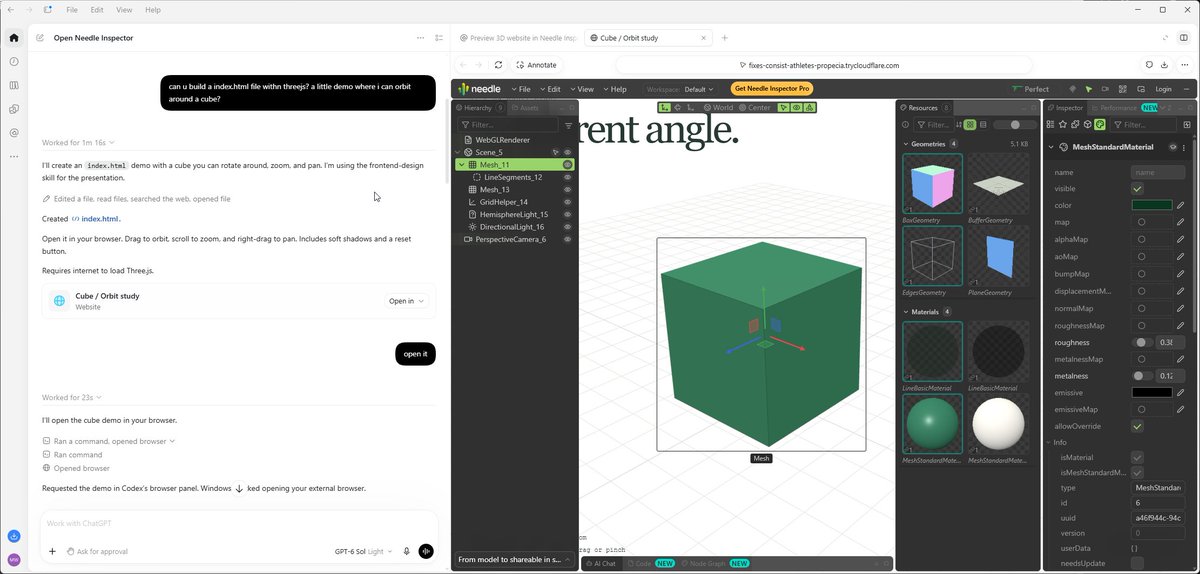Open the three-dot options beside chat title
The width and height of the screenshot is (1200, 574).
tap(420, 38)
